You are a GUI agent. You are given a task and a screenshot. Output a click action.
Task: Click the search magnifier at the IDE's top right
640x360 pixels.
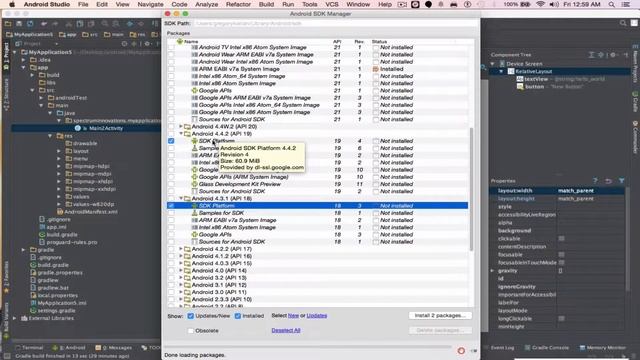tap(623, 23)
